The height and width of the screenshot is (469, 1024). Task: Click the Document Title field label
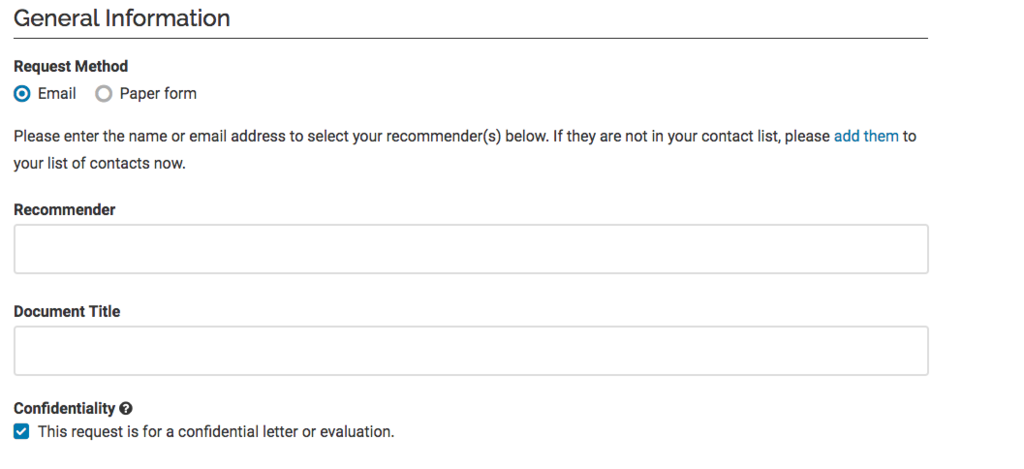[x=67, y=312]
